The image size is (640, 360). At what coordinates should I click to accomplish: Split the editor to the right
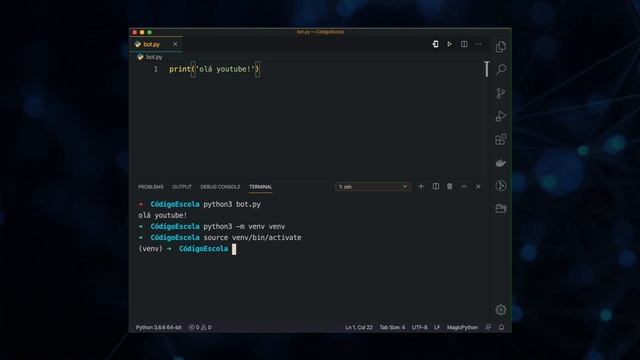click(464, 44)
